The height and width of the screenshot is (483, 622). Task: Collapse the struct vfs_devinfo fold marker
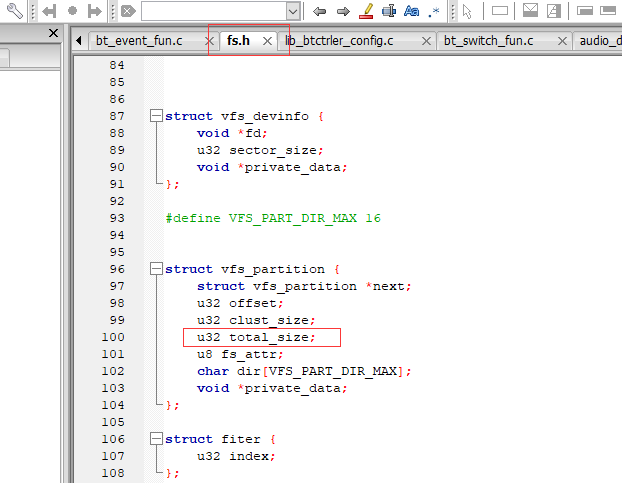point(156,116)
